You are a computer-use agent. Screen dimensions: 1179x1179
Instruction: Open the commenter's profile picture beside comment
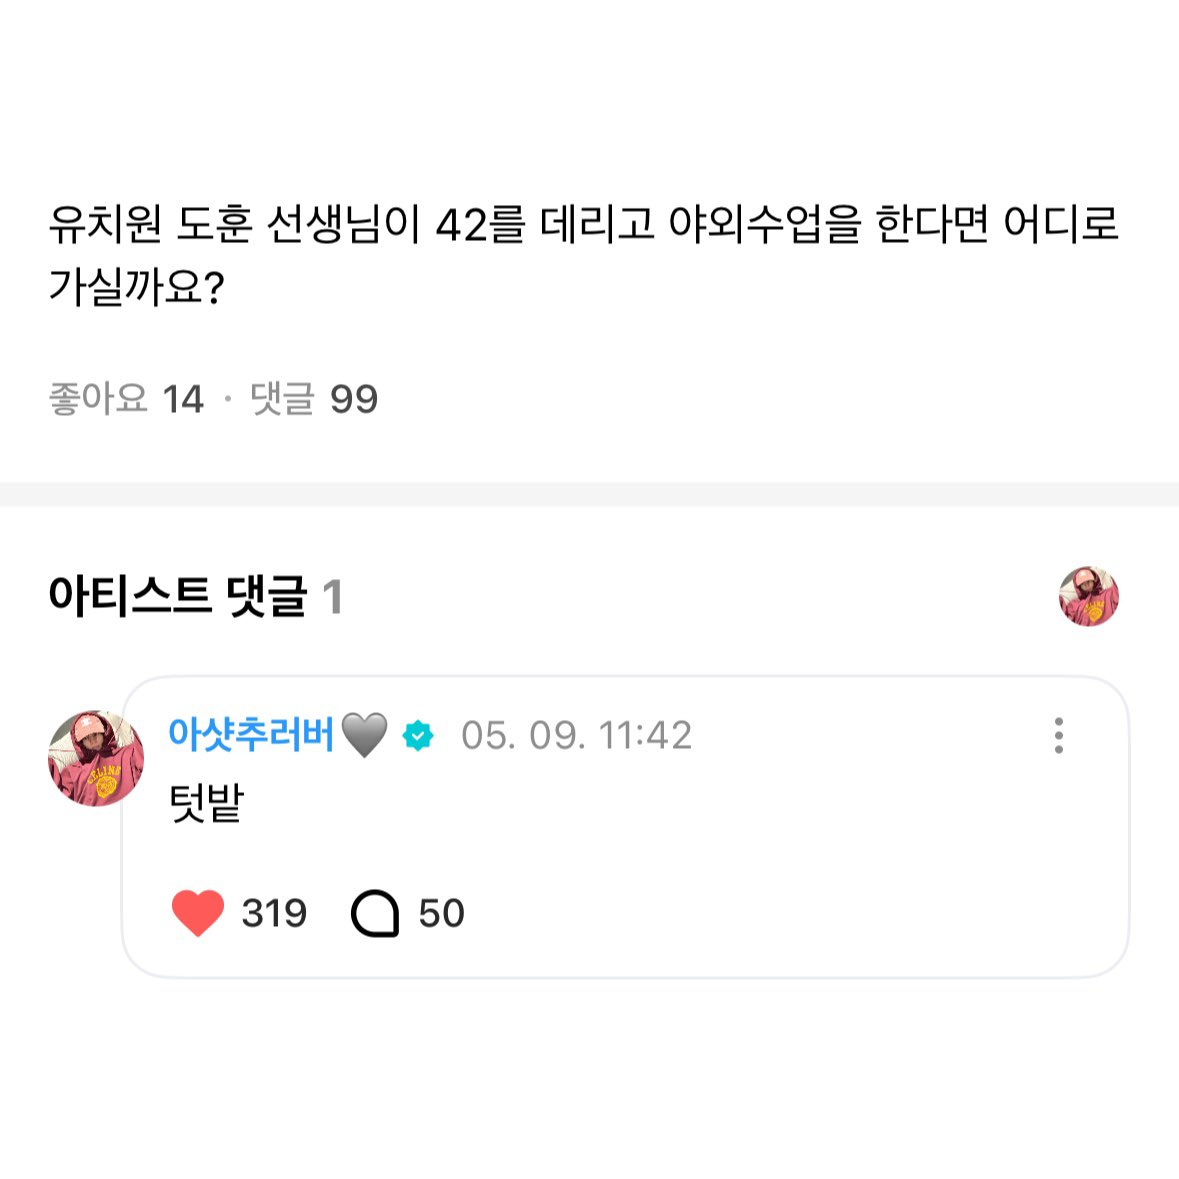click(95, 758)
